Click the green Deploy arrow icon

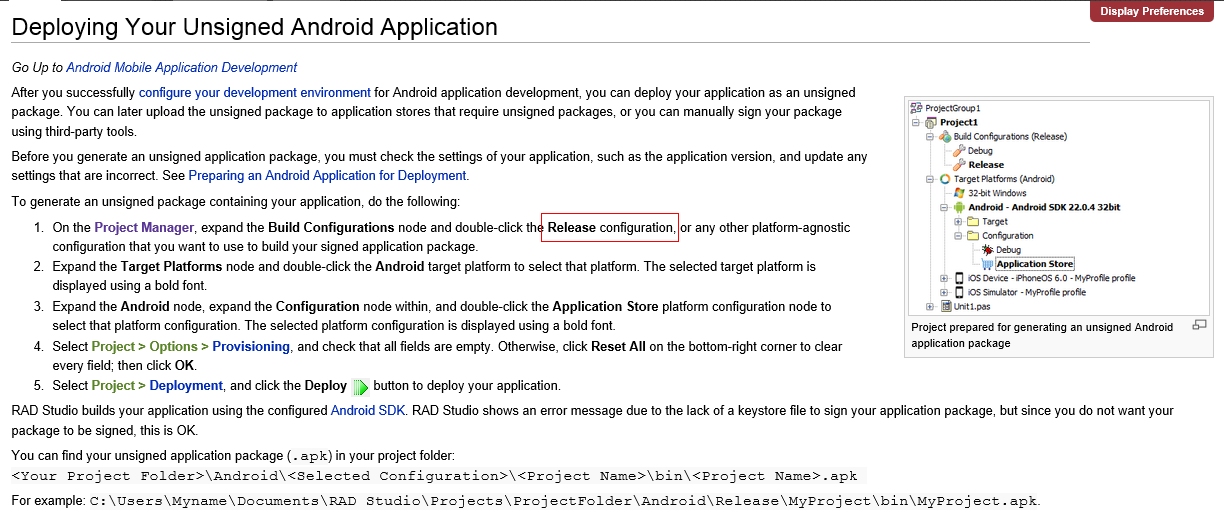(360, 386)
